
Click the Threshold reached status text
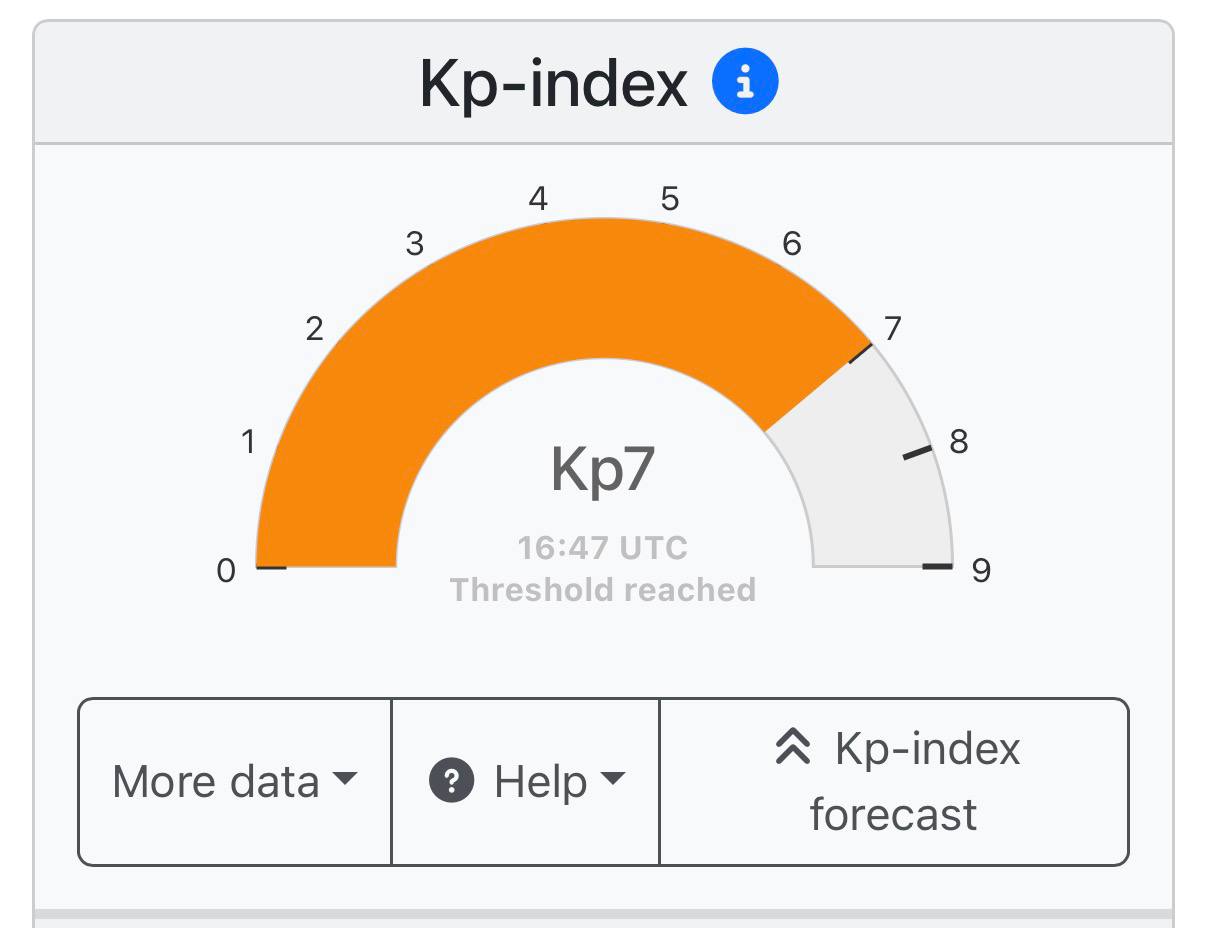click(x=602, y=589)
